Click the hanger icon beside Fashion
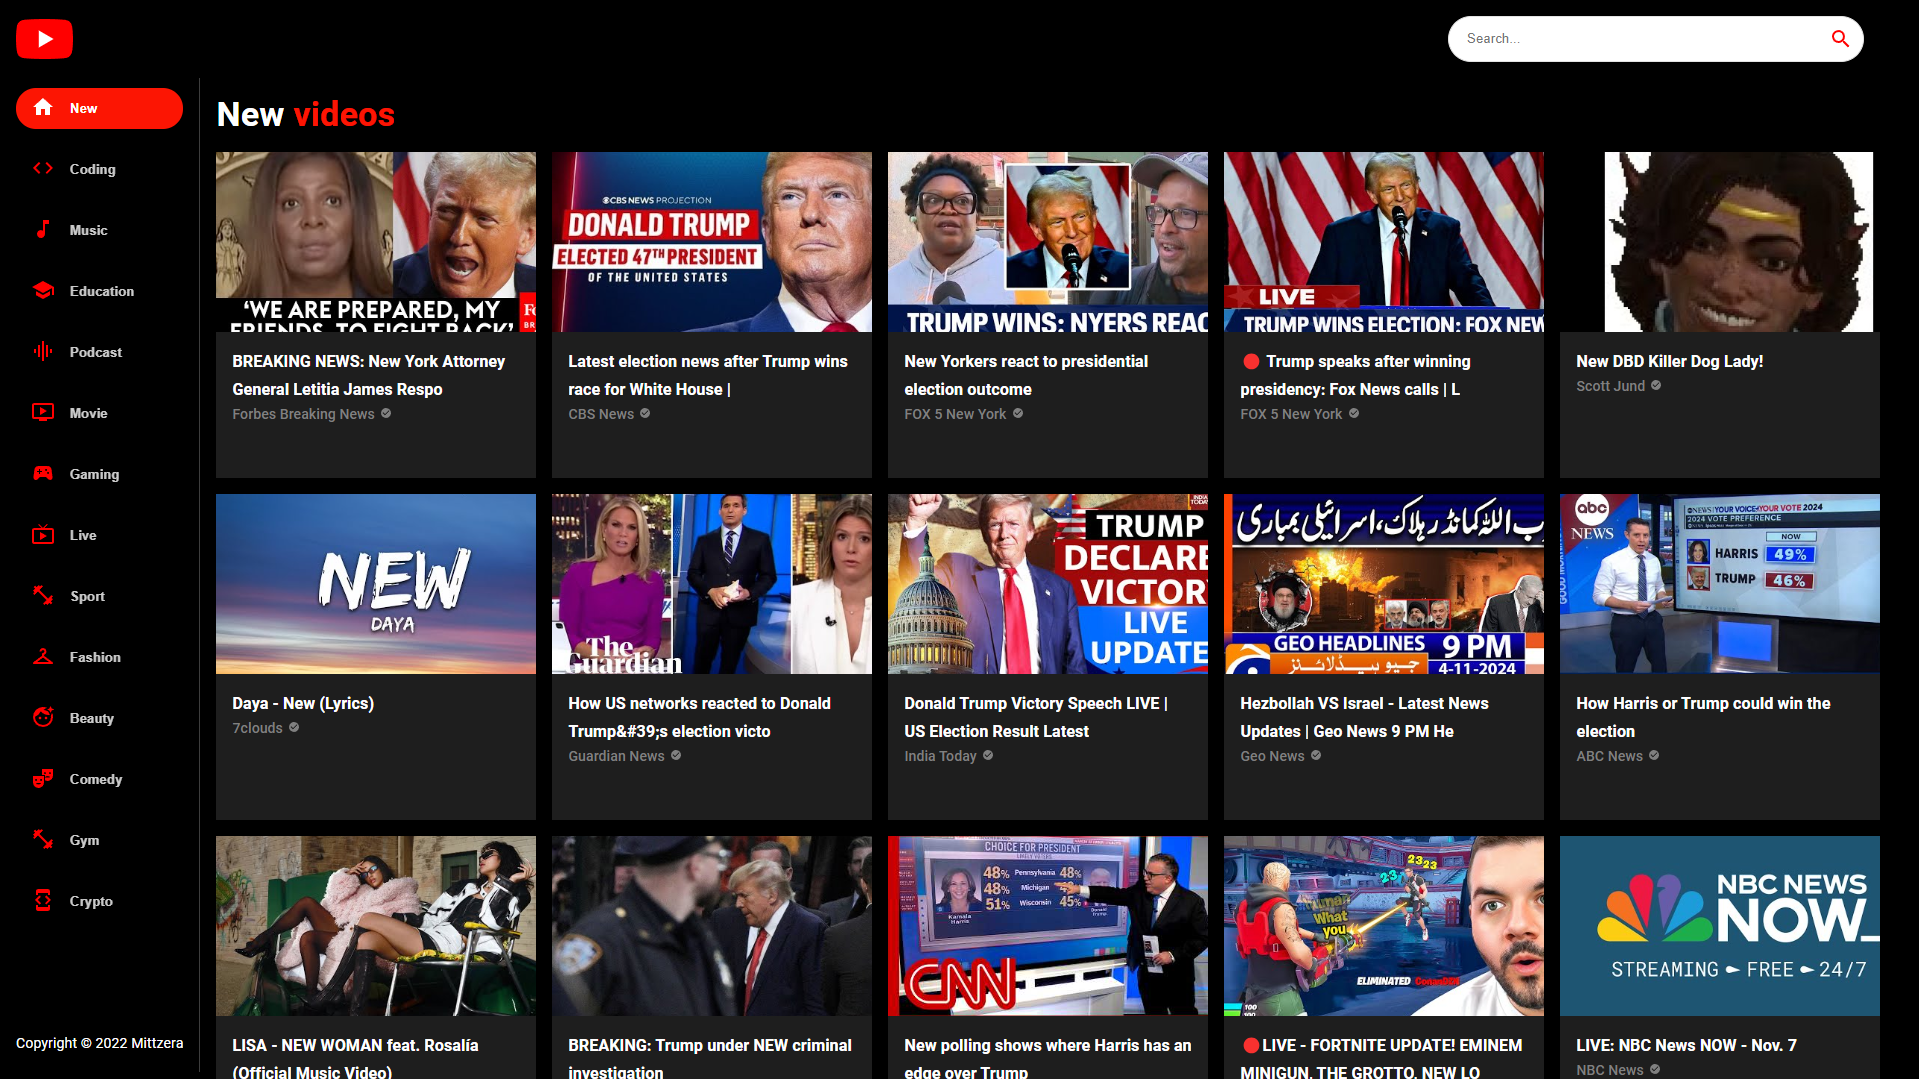The image size is (1919, 1079). click(43, 657)
